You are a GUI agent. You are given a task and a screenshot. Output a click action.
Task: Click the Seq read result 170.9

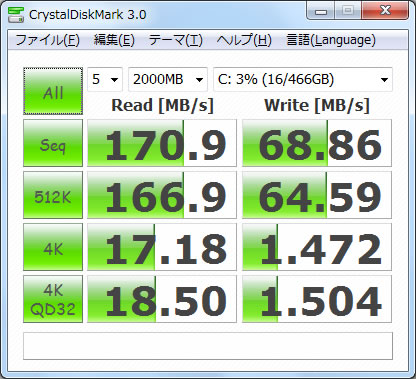coord(162,143)
